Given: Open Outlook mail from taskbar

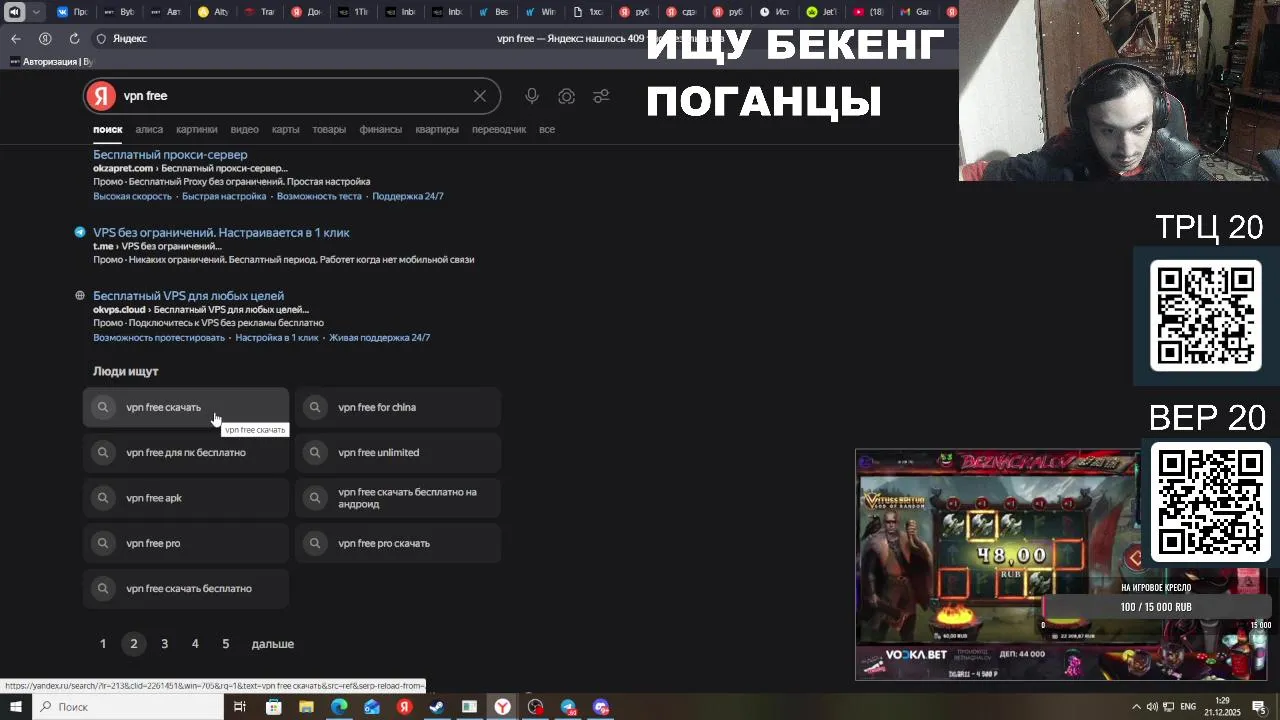Looking at the screenshot, I should 372,707.
